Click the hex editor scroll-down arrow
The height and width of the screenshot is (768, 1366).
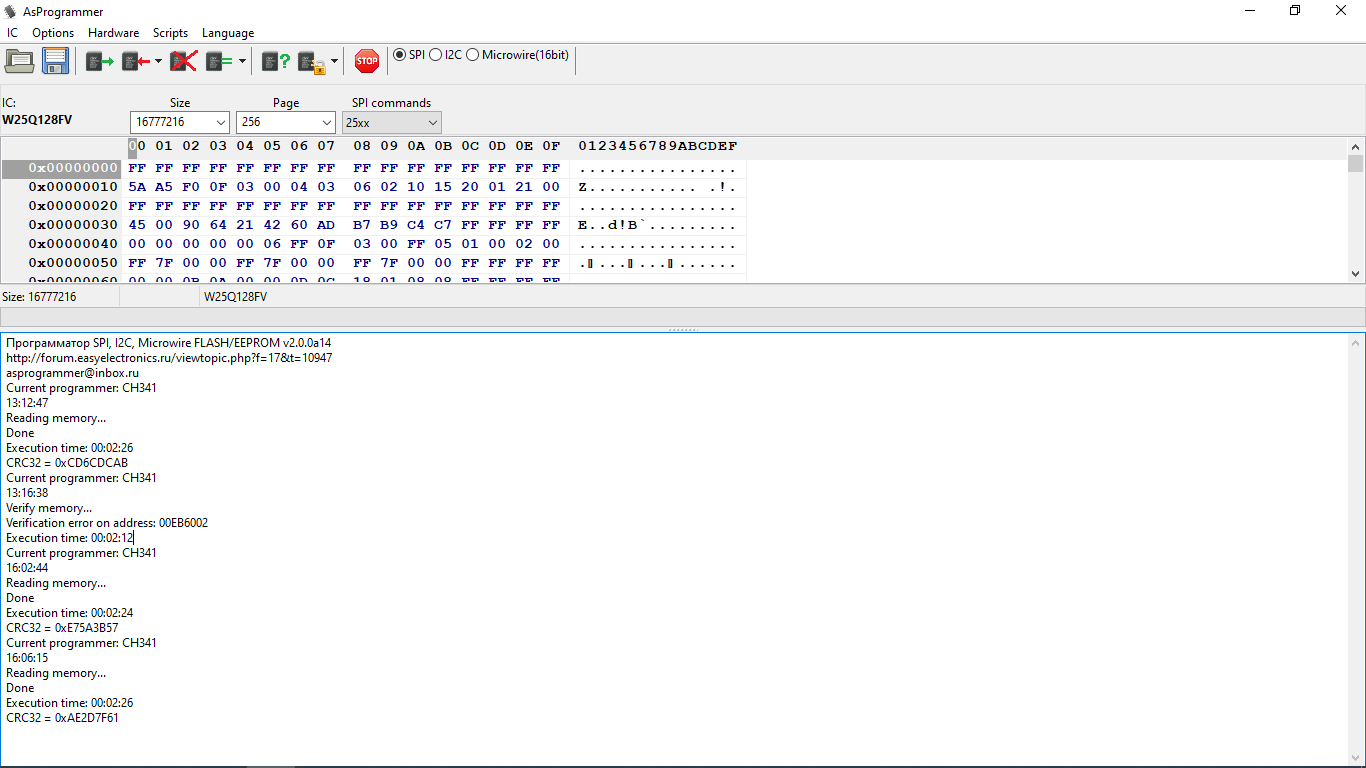click(1355, 273)
